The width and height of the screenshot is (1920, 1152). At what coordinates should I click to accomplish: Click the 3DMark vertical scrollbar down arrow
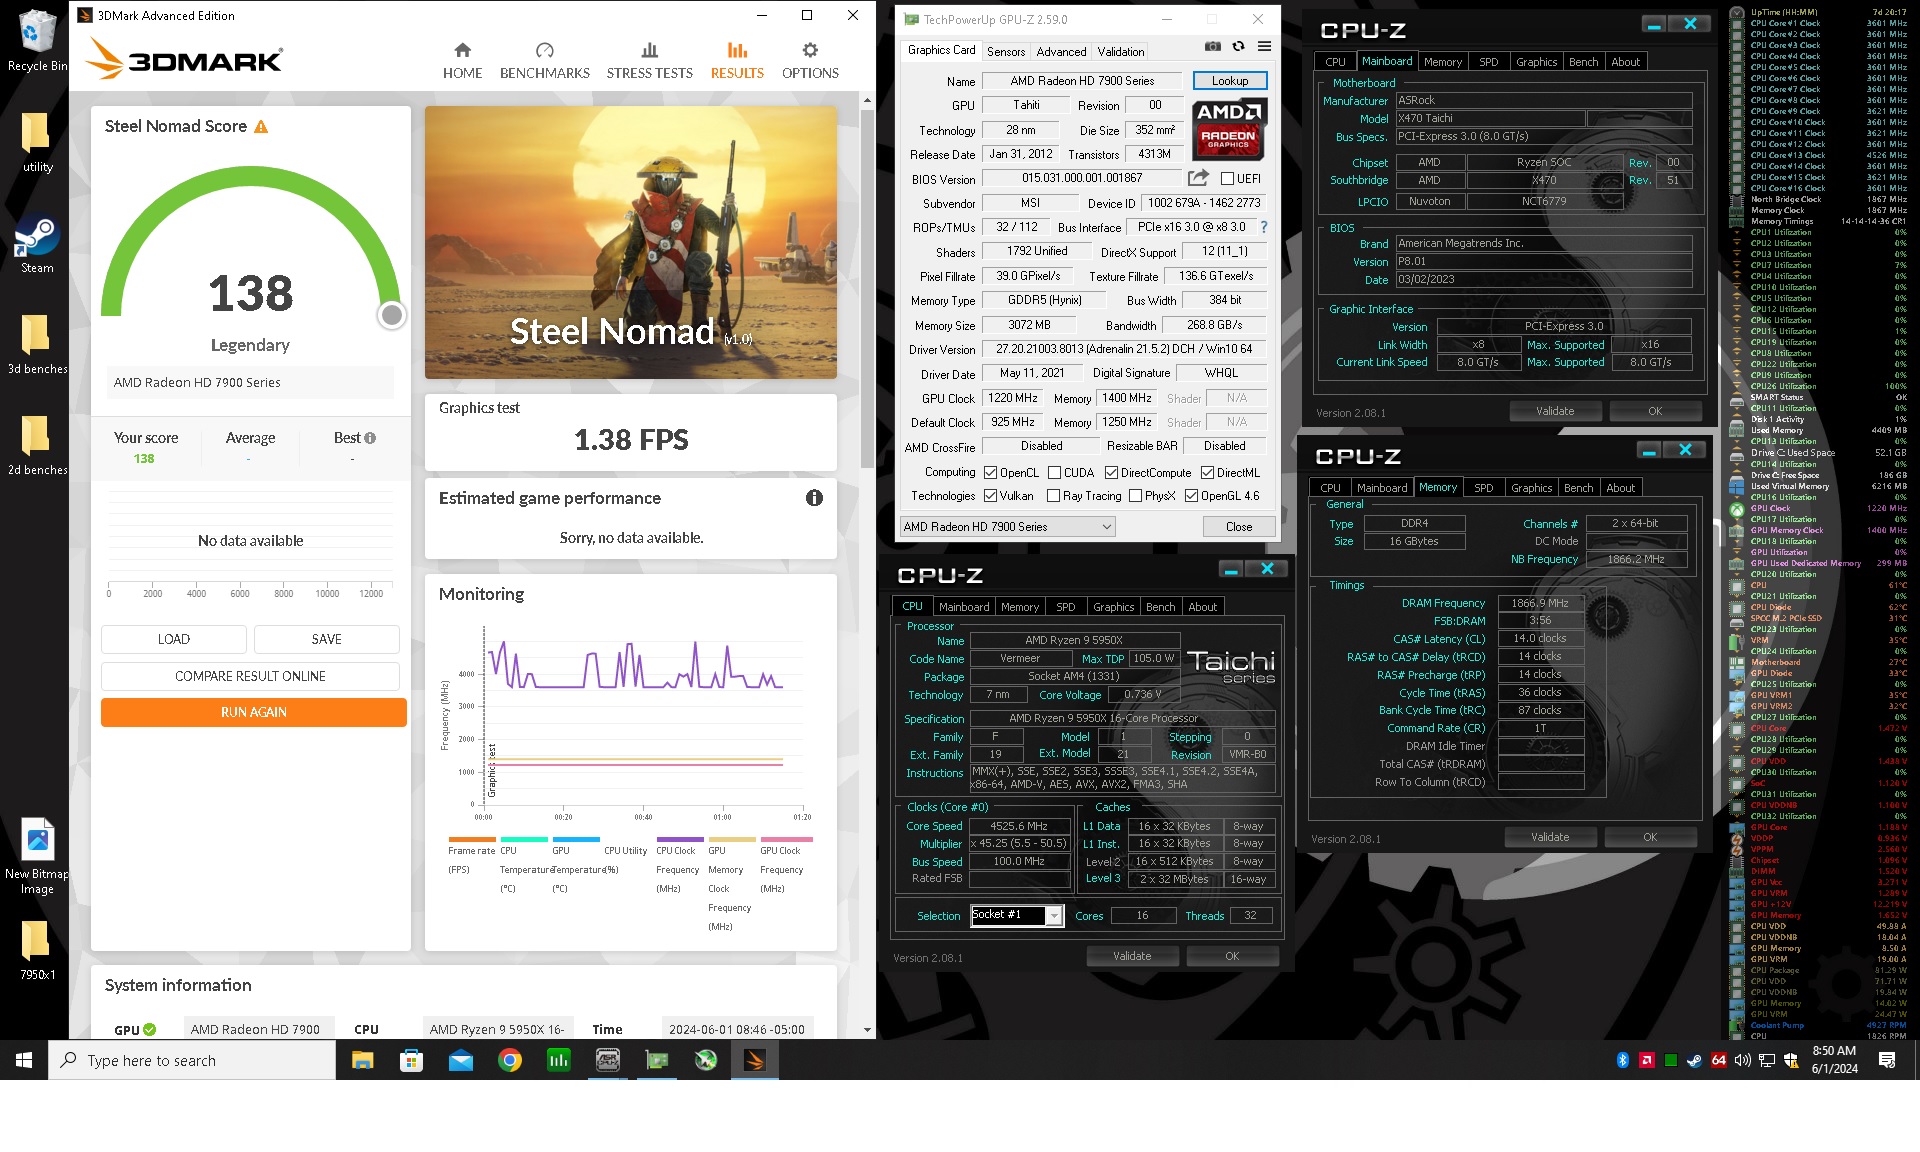click(866, 1029)
